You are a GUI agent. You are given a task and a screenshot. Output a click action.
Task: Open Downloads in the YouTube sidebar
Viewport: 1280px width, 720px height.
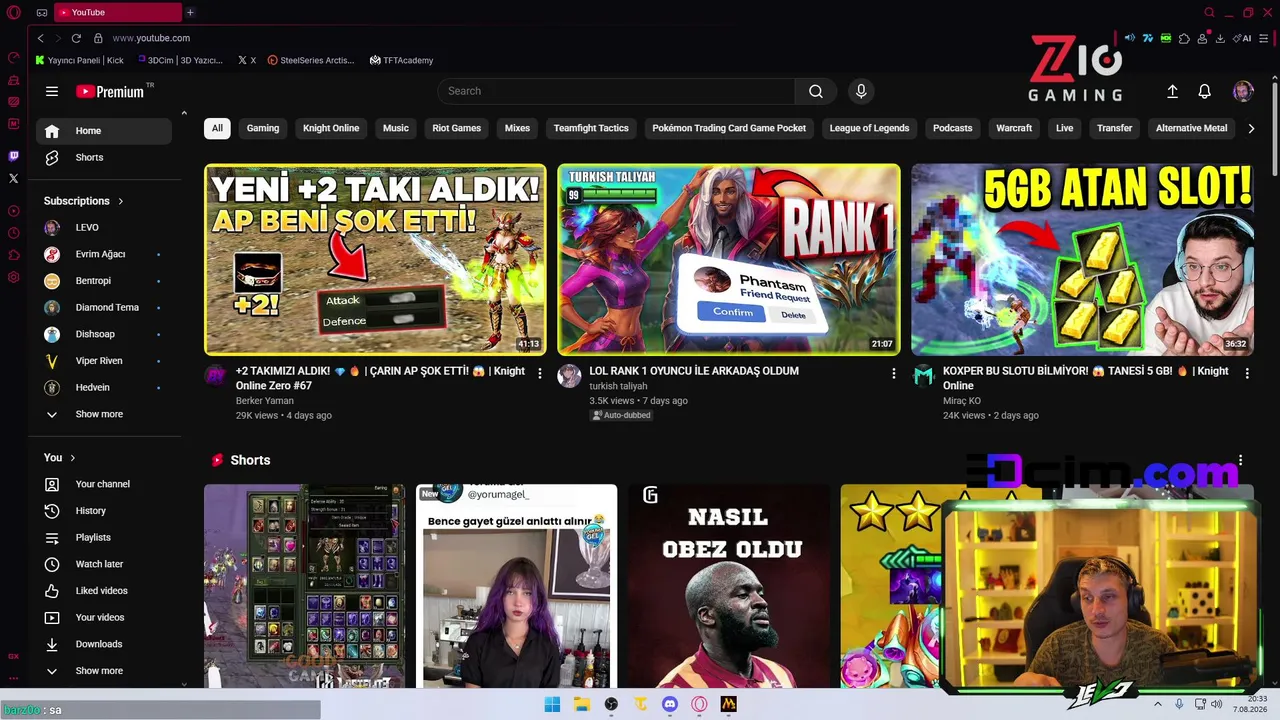point(104,644)
